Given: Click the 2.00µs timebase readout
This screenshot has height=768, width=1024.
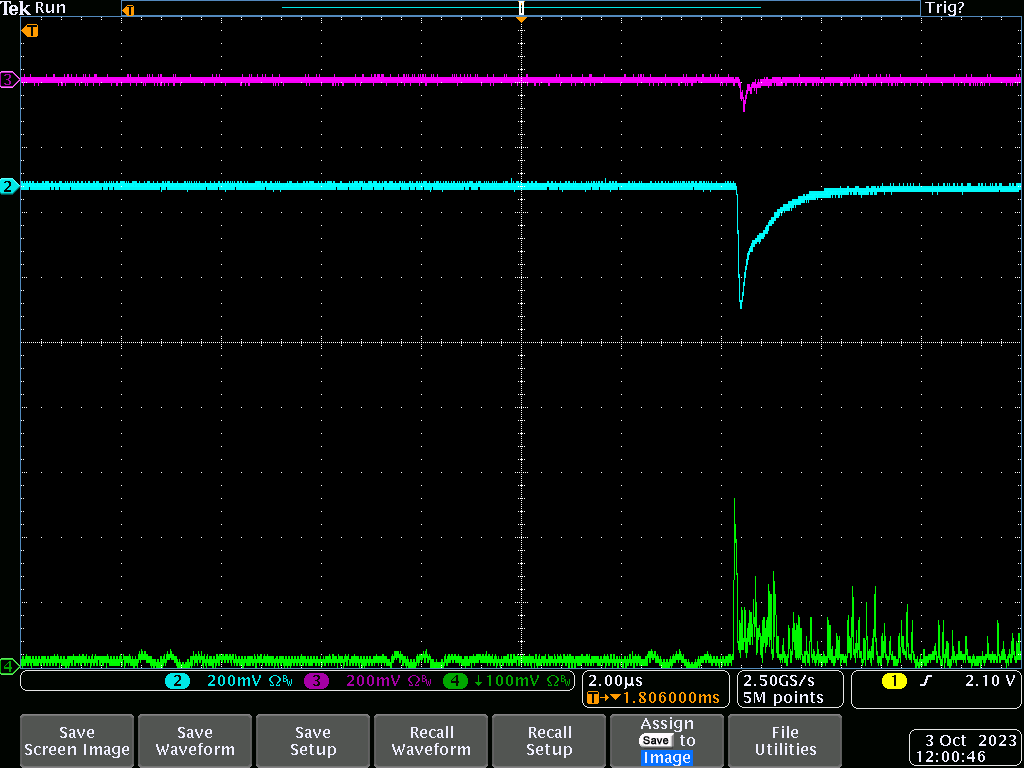Looking at the screenshot, I should point(615,680).
